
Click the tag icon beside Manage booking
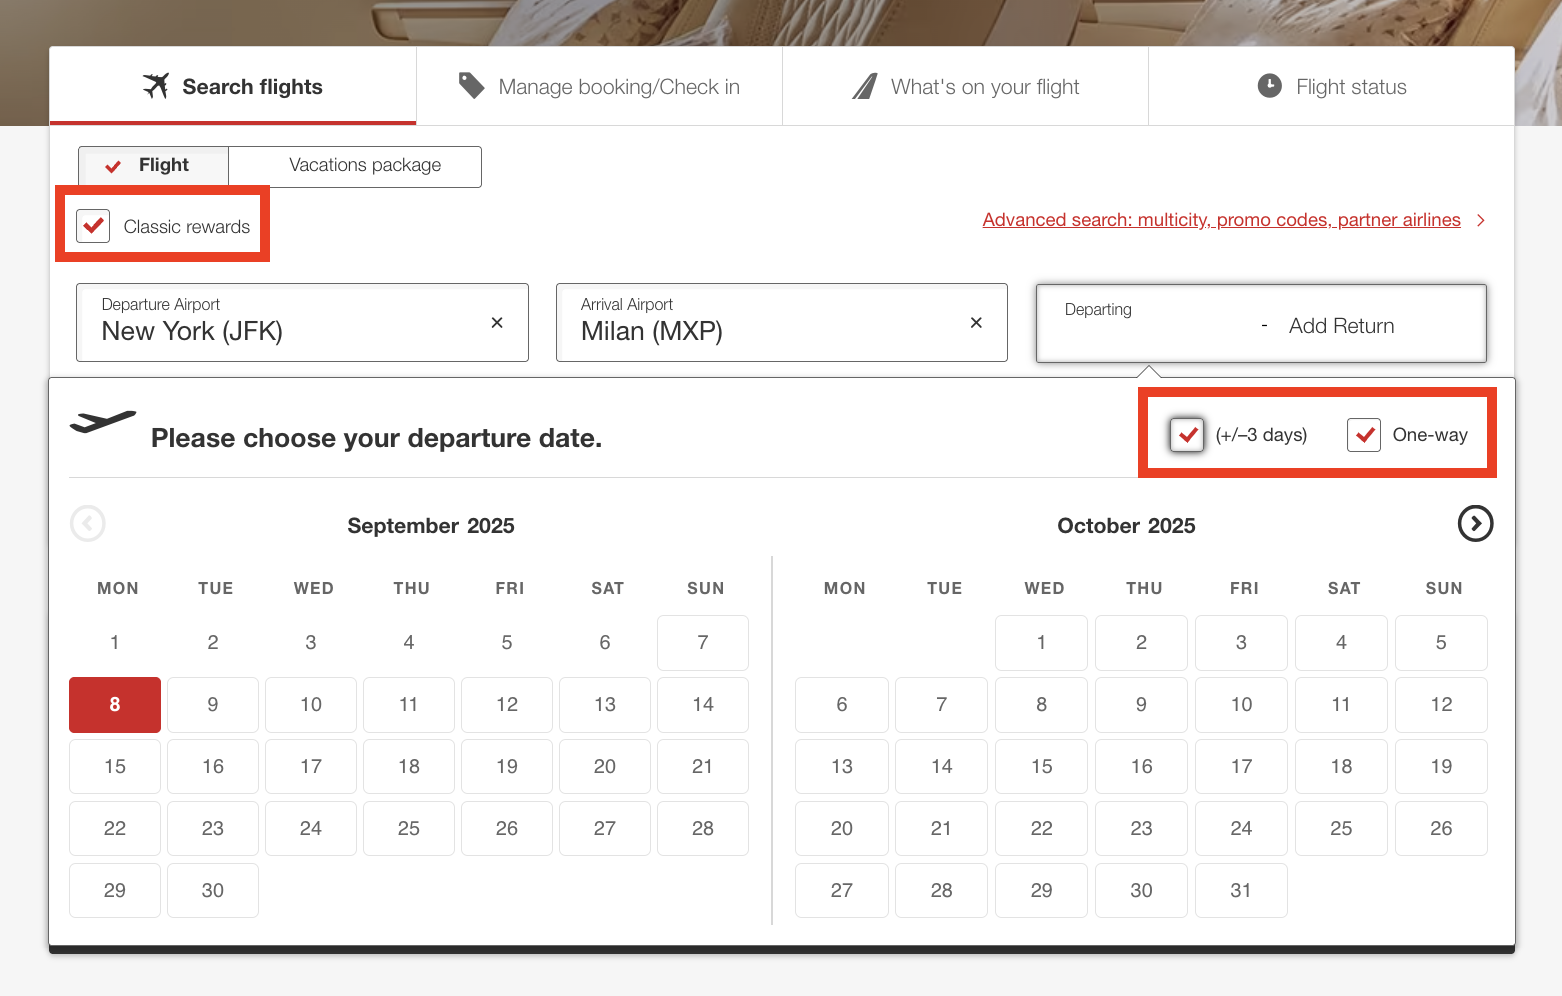tap(471, 86)
